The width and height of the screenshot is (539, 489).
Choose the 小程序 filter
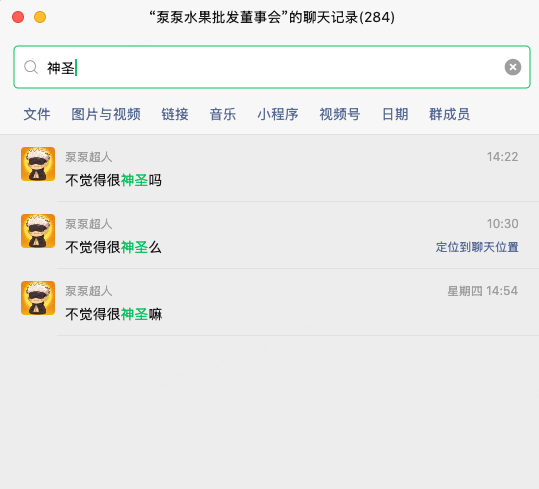click(x=278, y=114)
